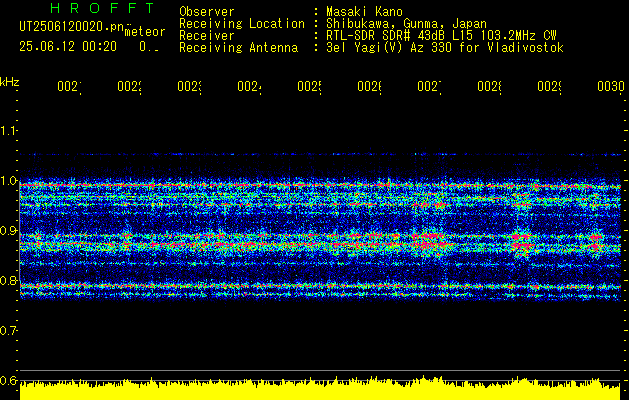Click the faint blue line near 1.05 kHz
Viewport: 629px width, 400px height.
point(320,154)
